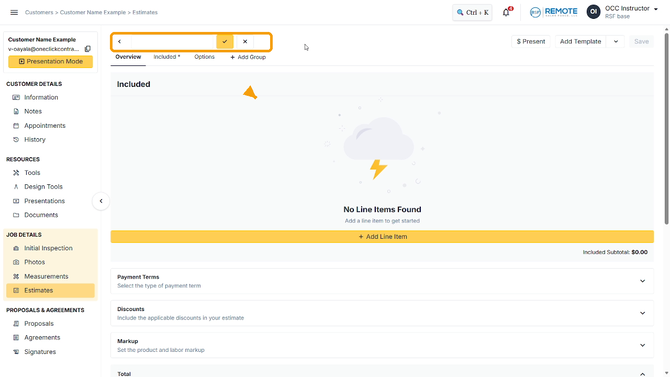Confirm the name with the checkmark button
The height and width of the screenshot is (377, 670).
pyautogui.click(x=225, y=41)
